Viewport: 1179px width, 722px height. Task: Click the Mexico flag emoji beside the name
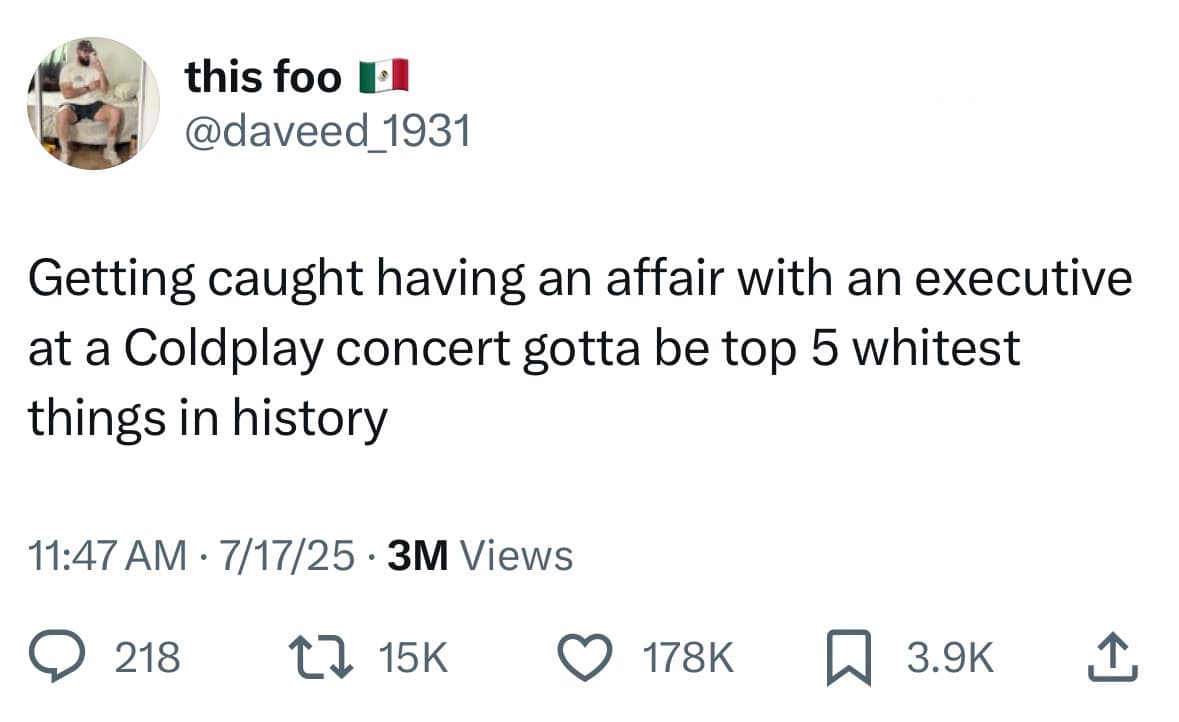click(383, 76)
